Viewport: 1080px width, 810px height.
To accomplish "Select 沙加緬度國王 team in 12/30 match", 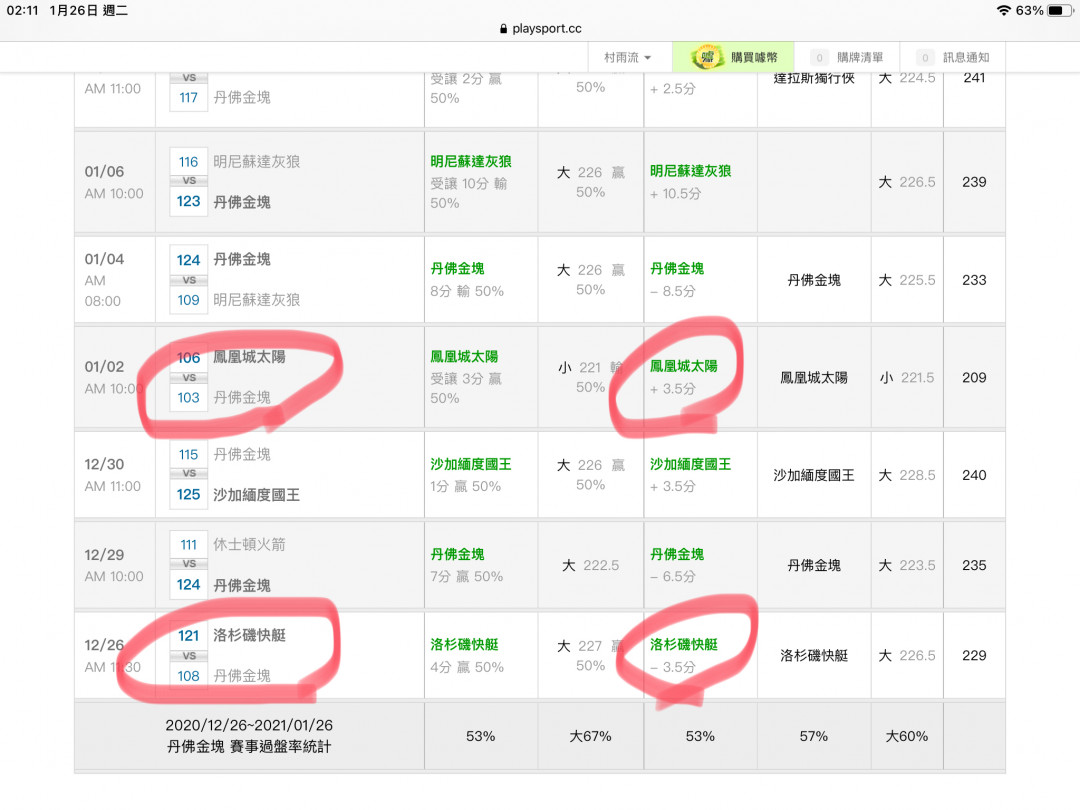I will click(x=256, y=495).
